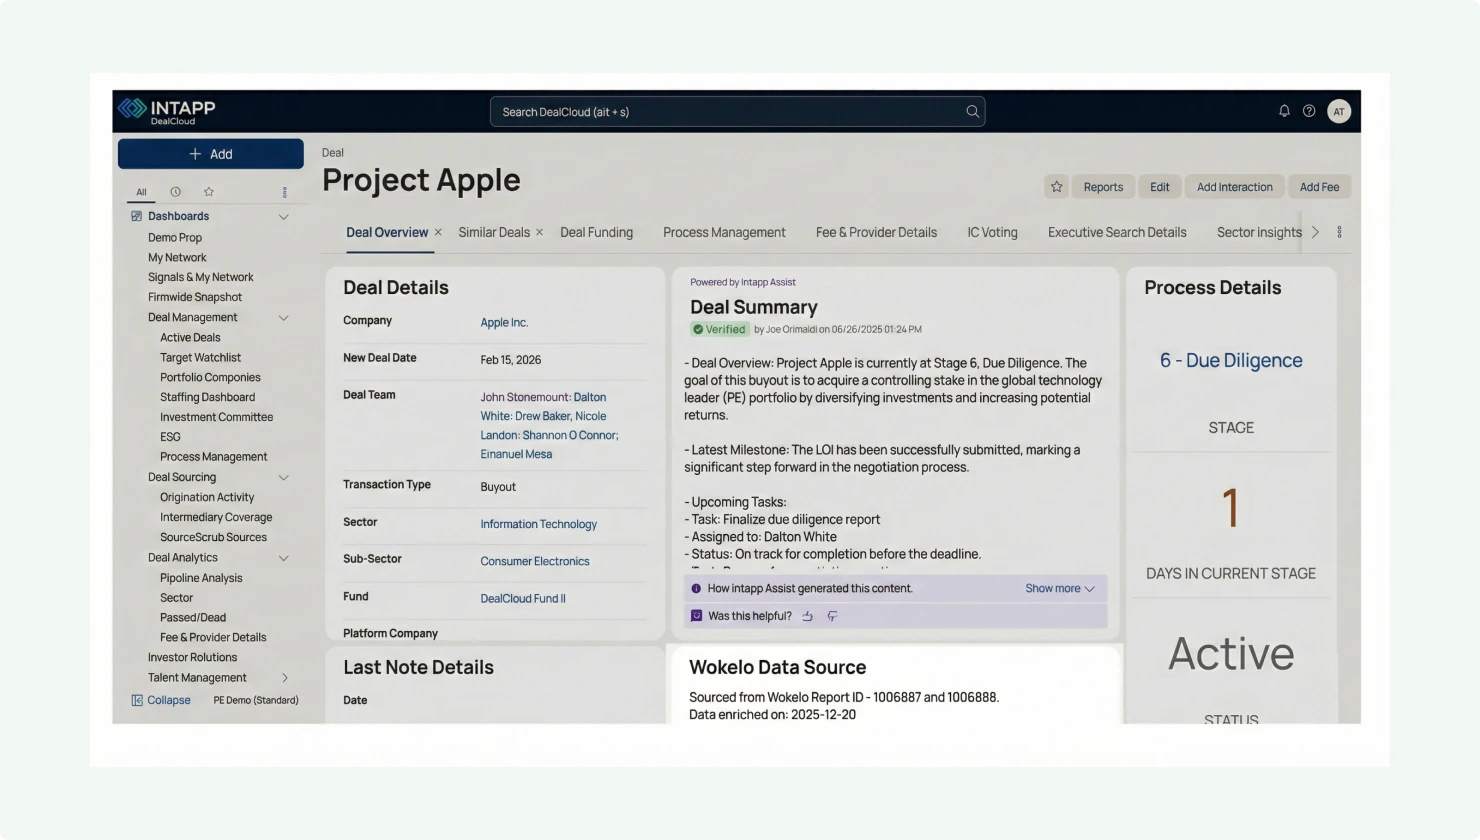This screenshot has height=840, width=1480.
Task: Click the Reports button
Action: 1103,187
